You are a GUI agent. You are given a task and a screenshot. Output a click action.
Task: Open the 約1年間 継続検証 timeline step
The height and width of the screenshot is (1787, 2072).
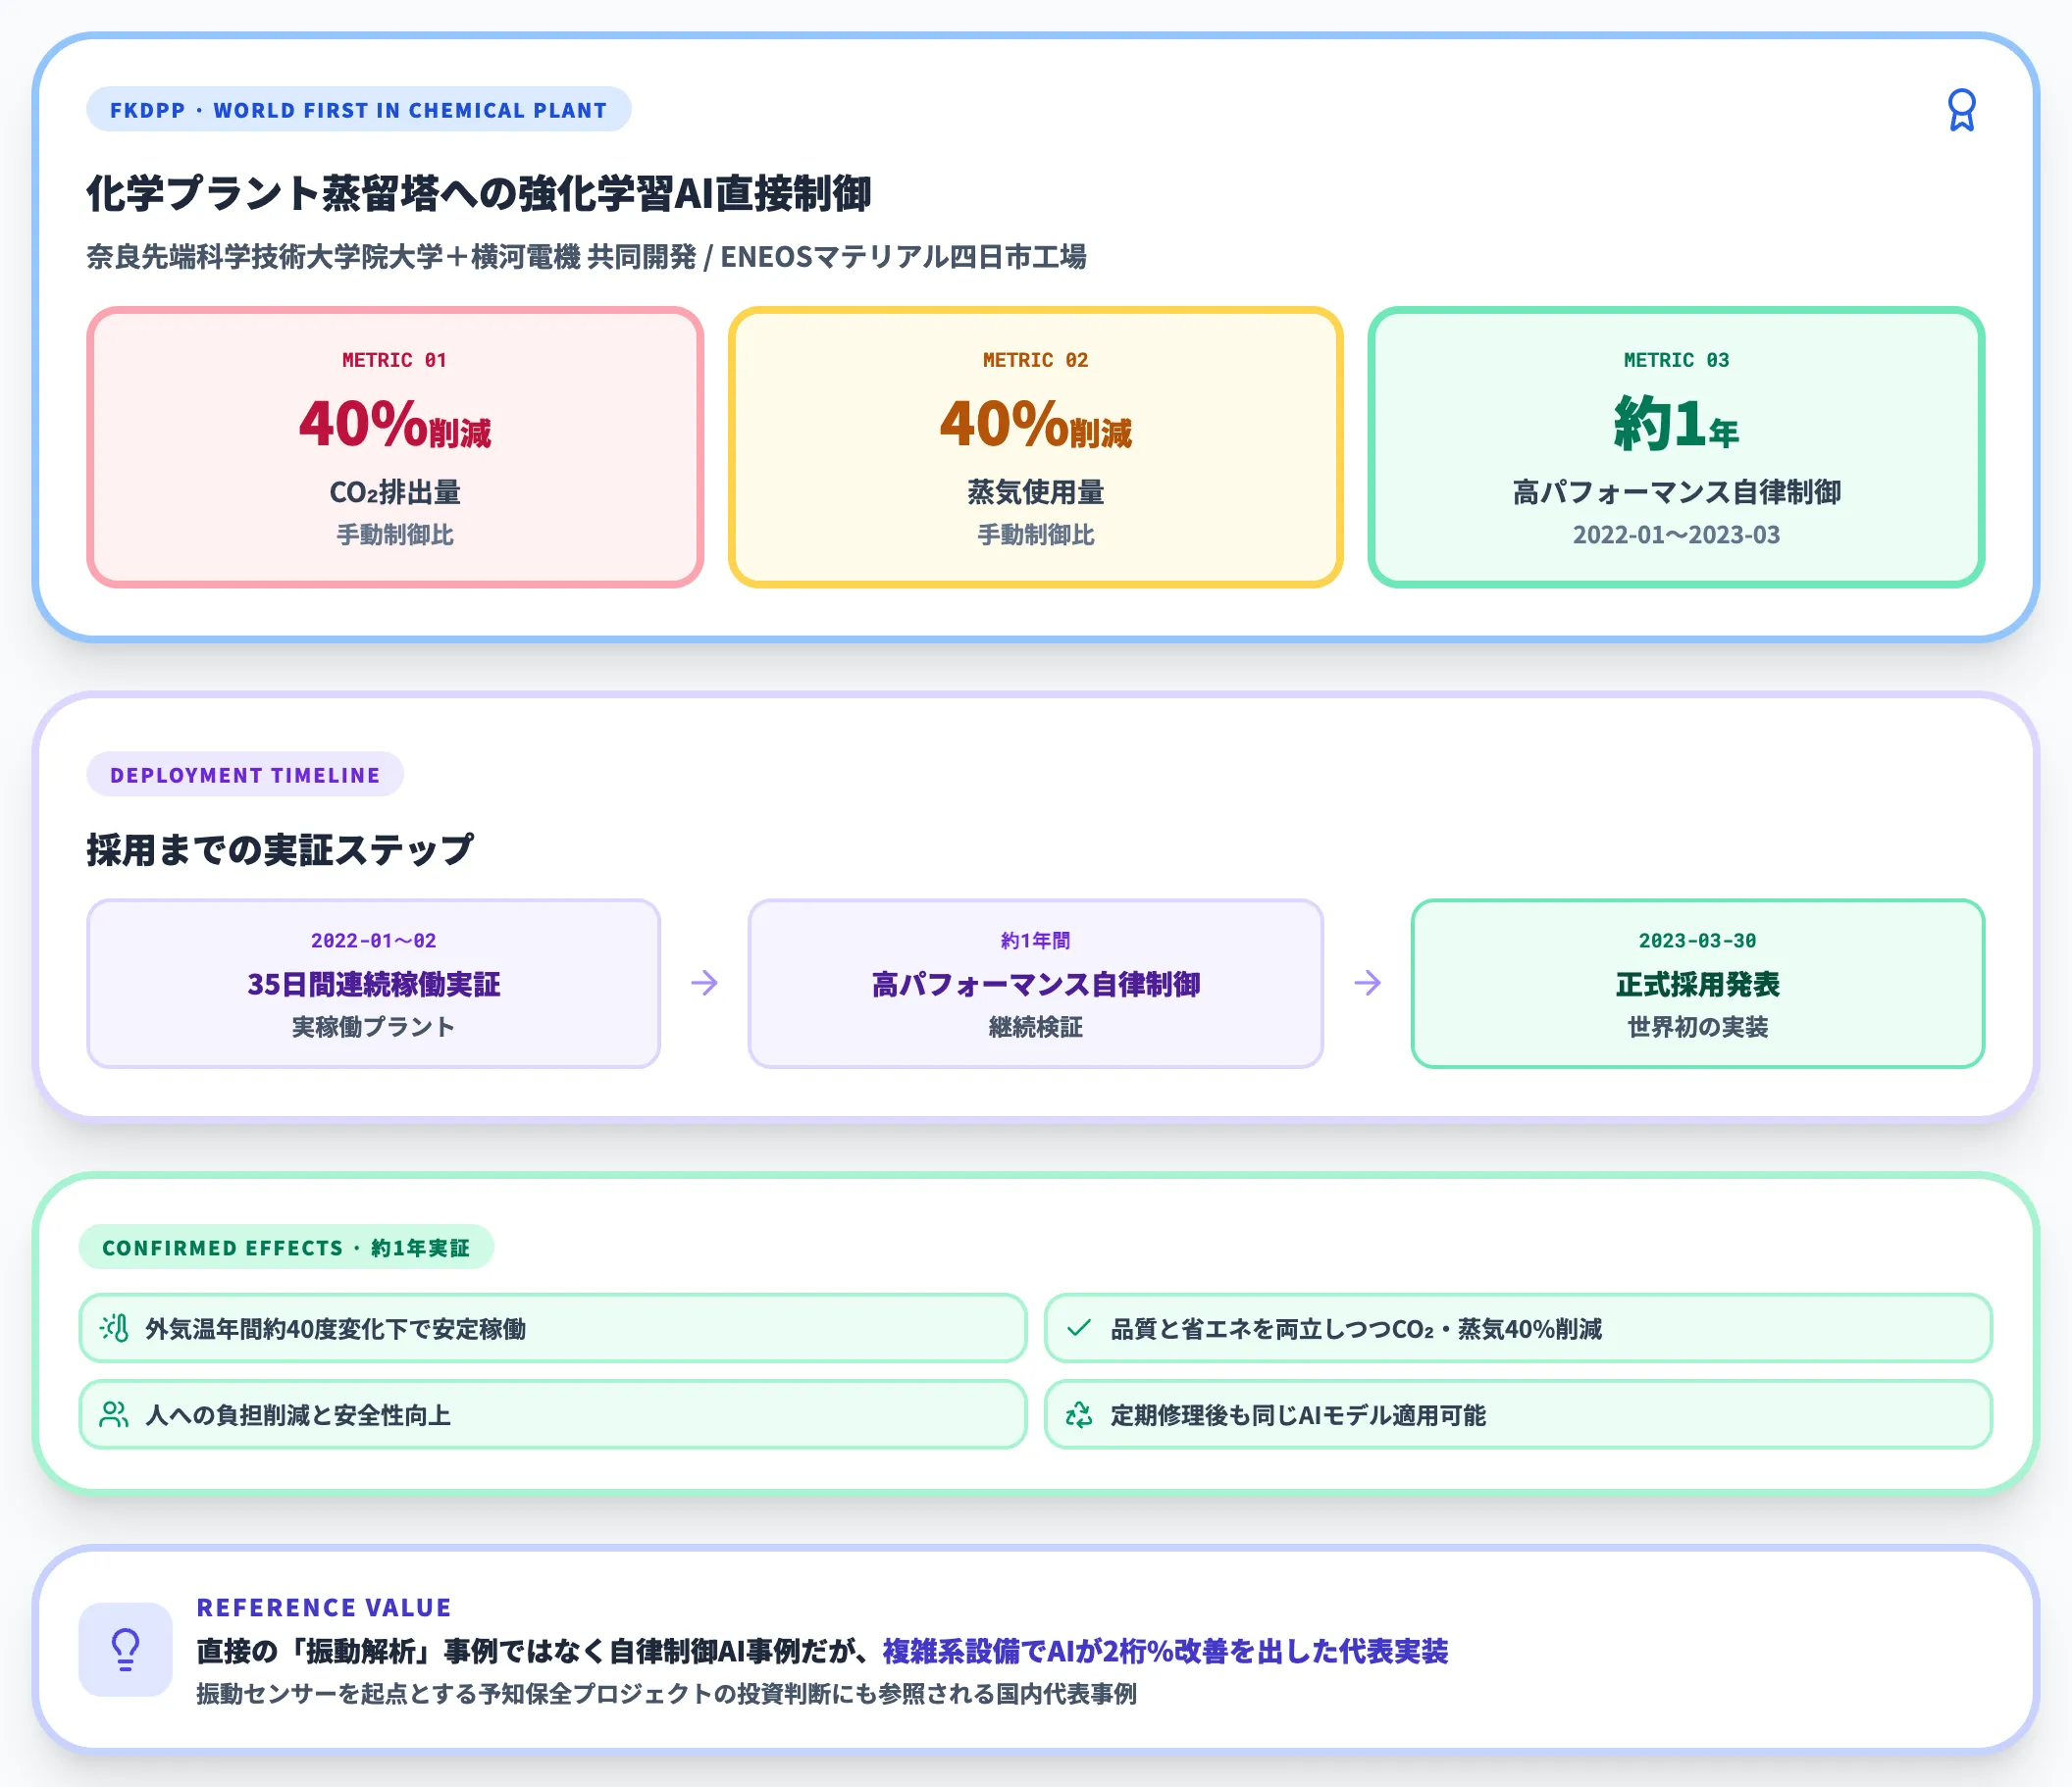tap(1035, 983)
